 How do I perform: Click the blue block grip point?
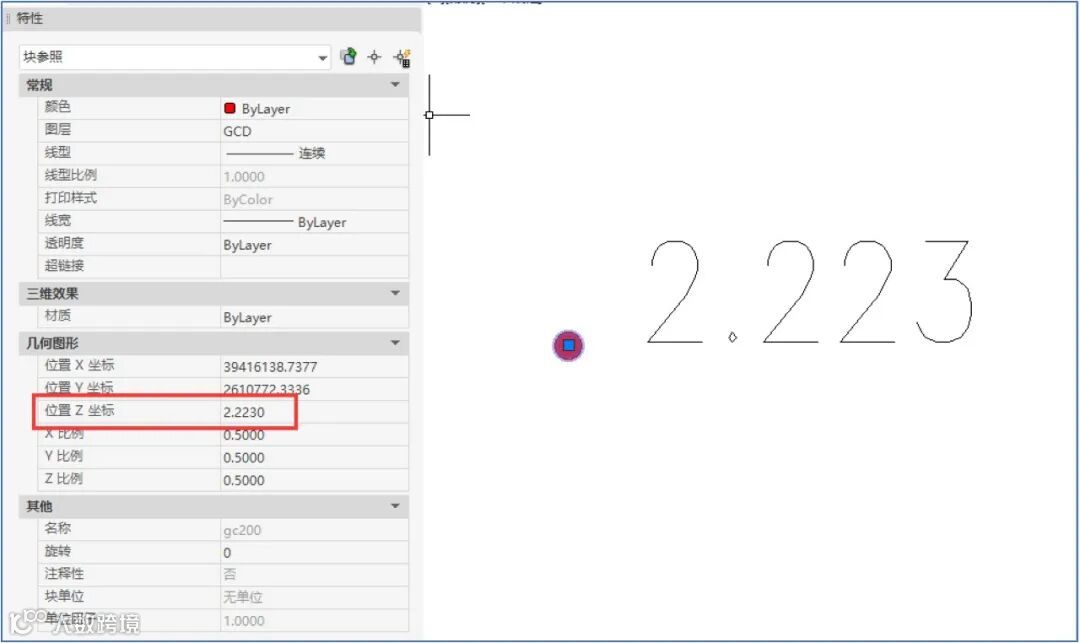pos(569,345)
